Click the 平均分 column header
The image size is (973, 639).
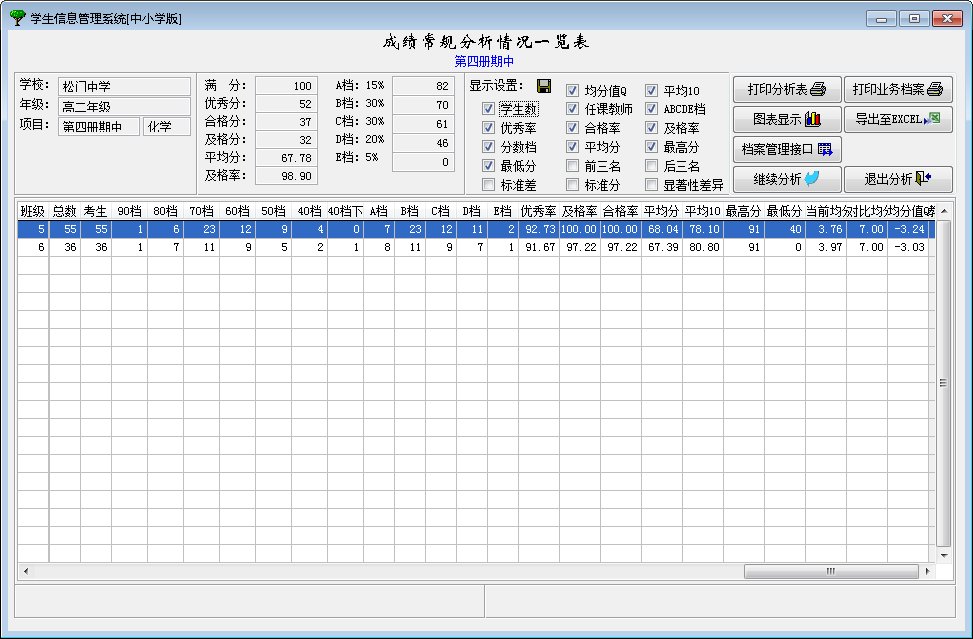[x=661, y=211]
